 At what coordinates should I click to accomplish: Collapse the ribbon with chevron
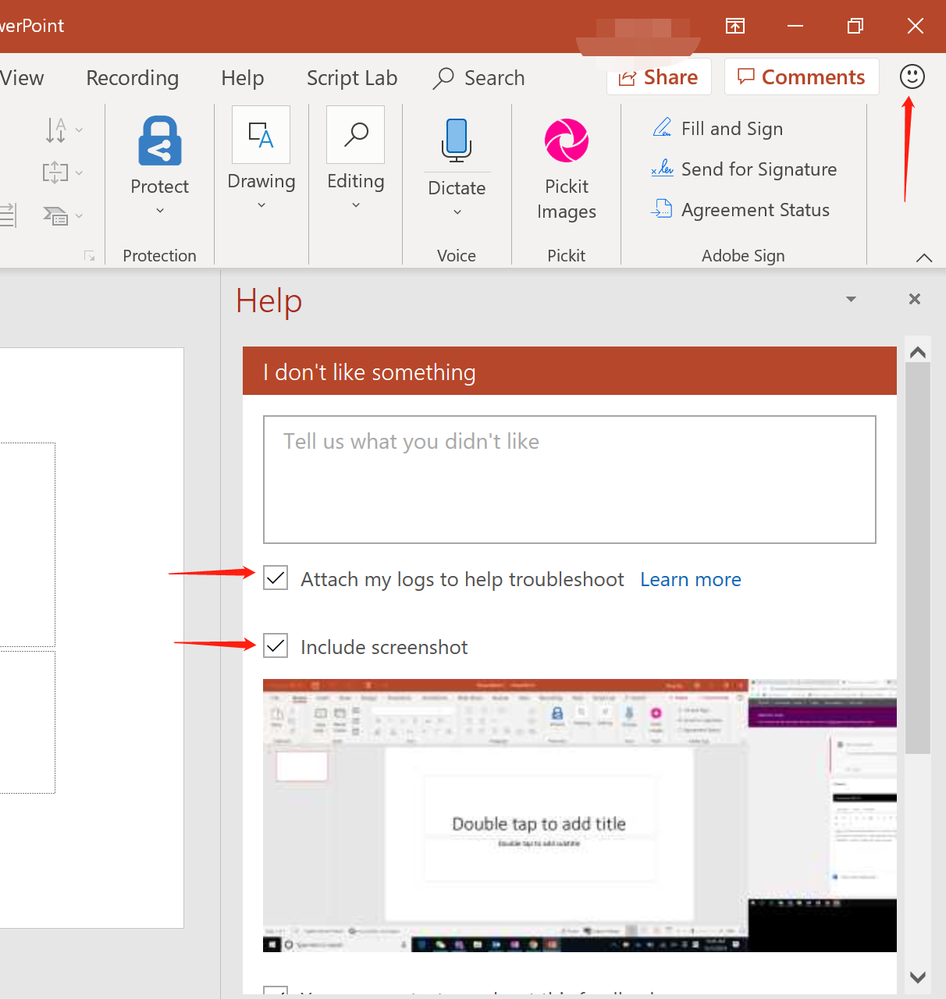[924, 257]
